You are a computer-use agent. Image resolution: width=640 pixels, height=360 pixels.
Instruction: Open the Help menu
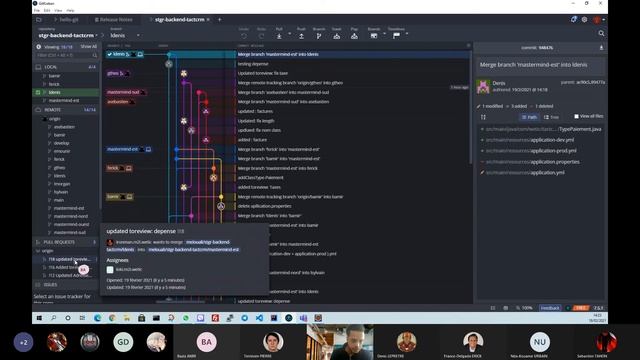pos(70,10)
